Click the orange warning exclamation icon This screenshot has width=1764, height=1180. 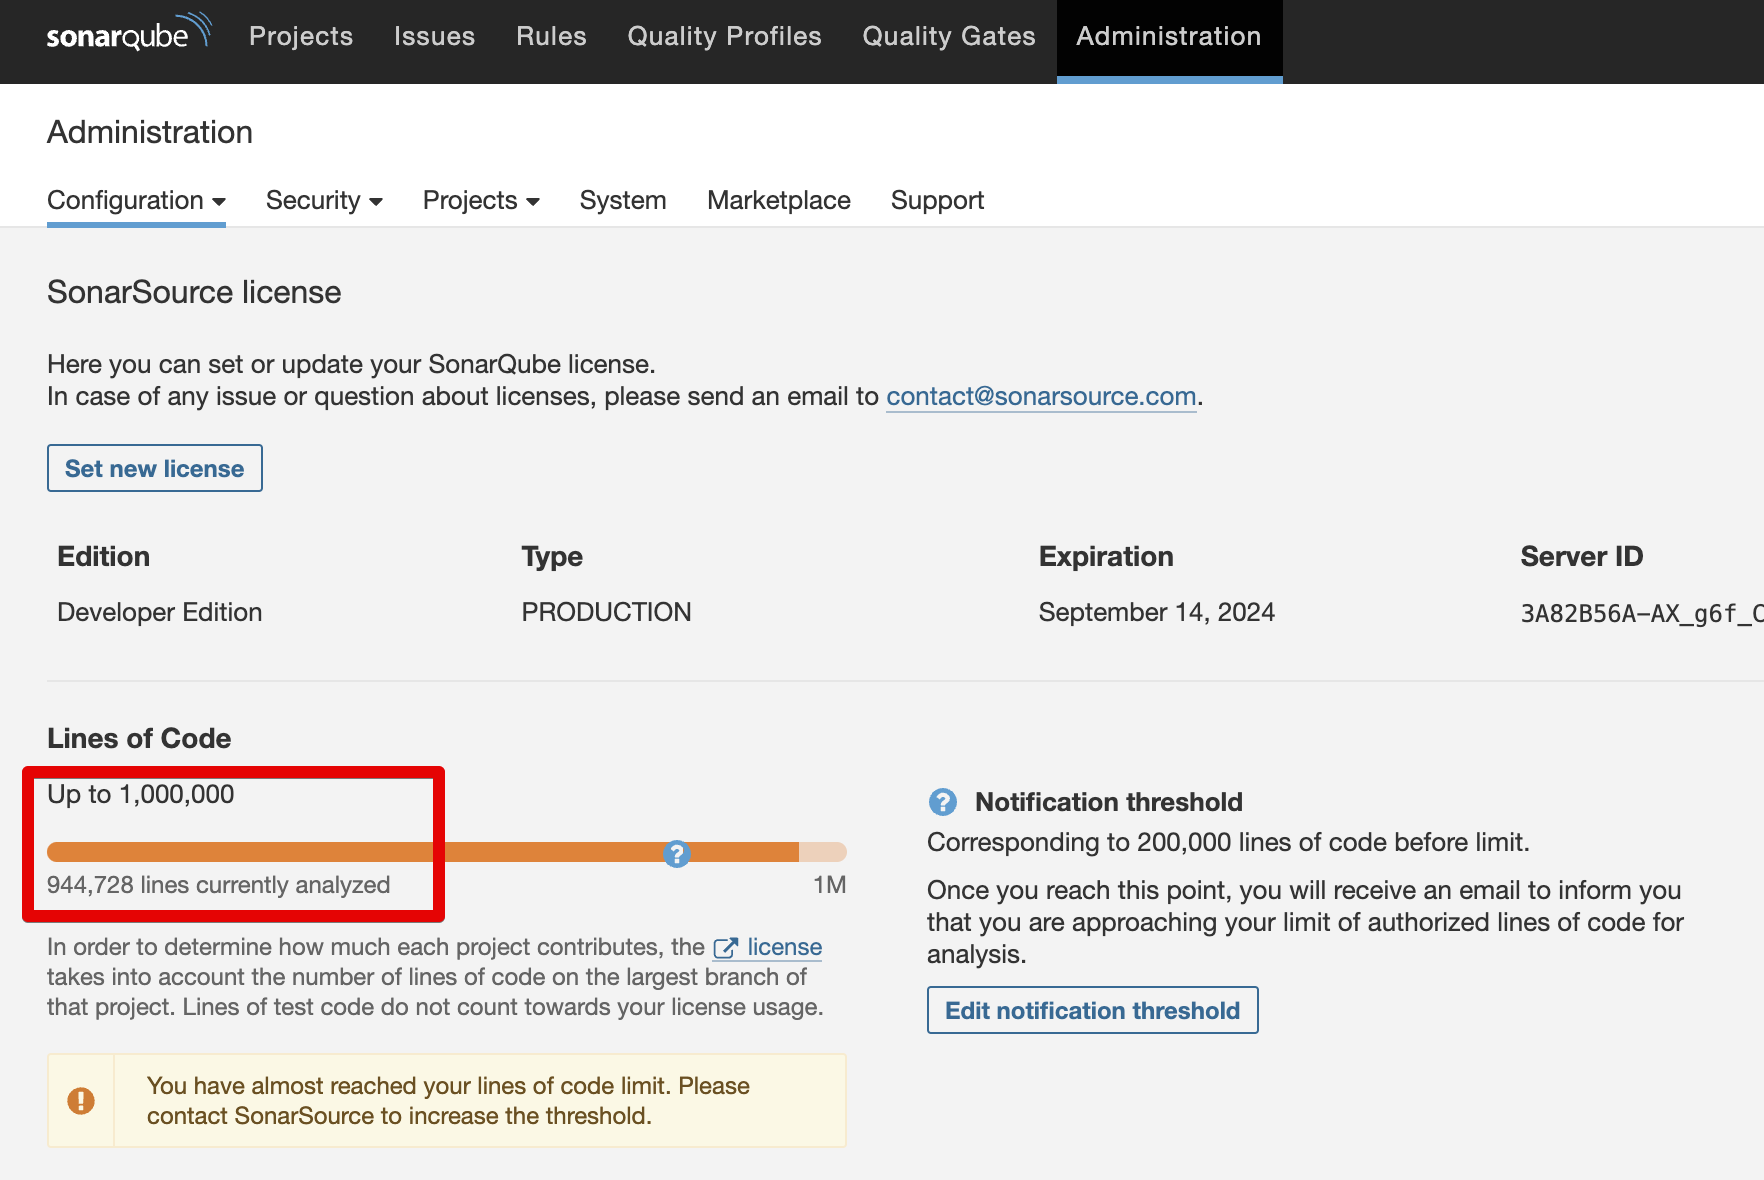[x=81, y=1101]
